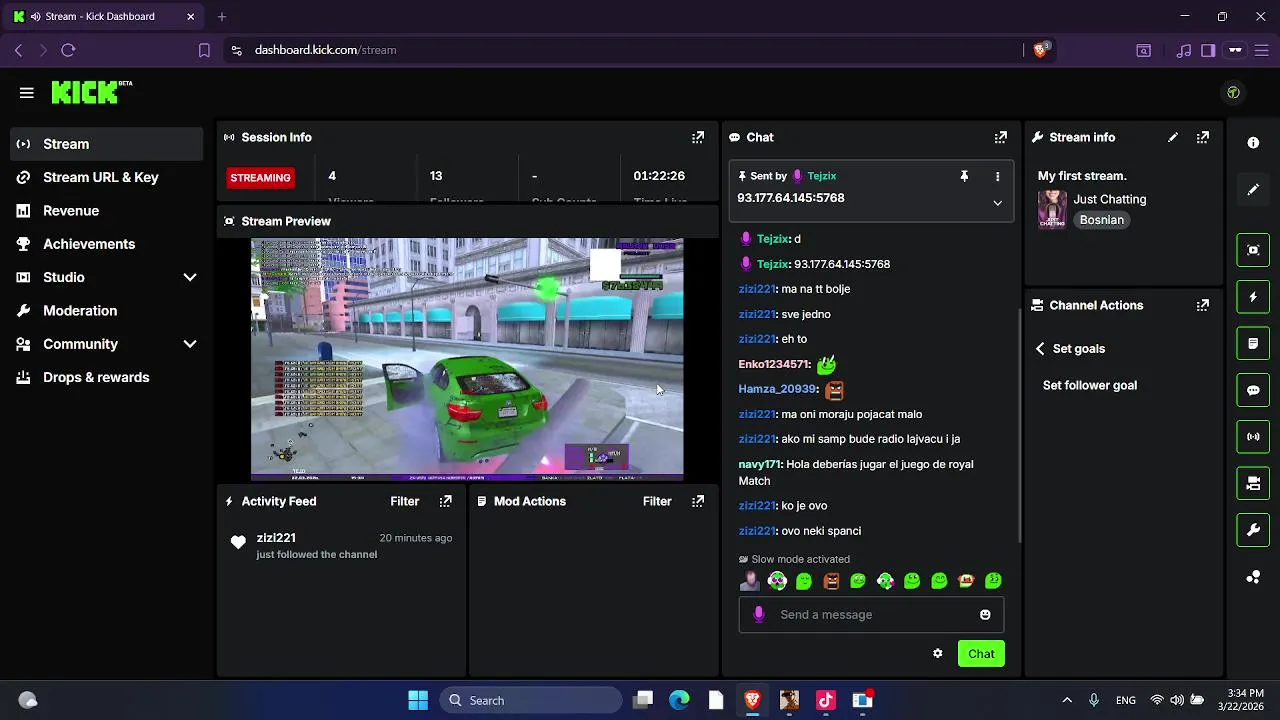Open a new browser tab
Image resolution: width=1280 pixels, height=720 pixels.
click(x=222, y=16)
